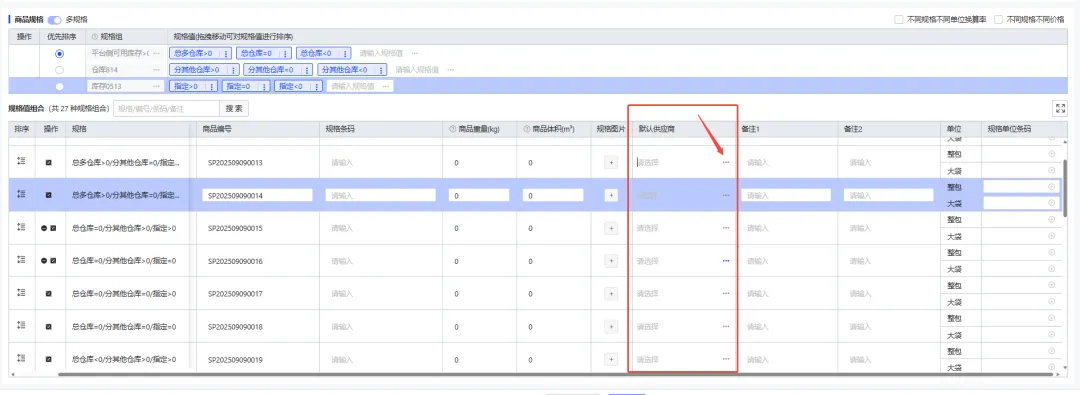
Task: Focus 备注2 input in row SP202509090016
Action: pyautogui.click(x=889, y=261)
